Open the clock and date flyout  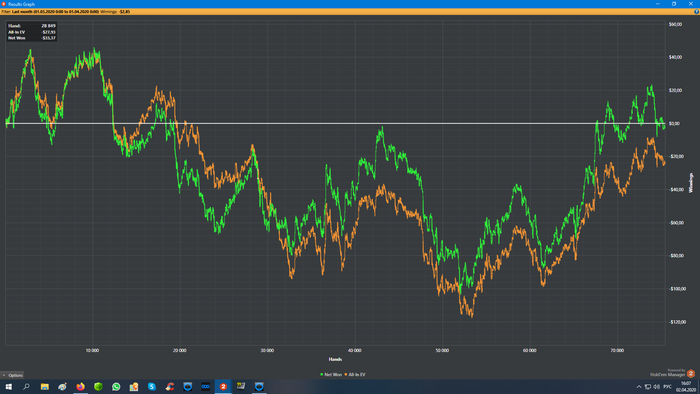pos(686,386)
